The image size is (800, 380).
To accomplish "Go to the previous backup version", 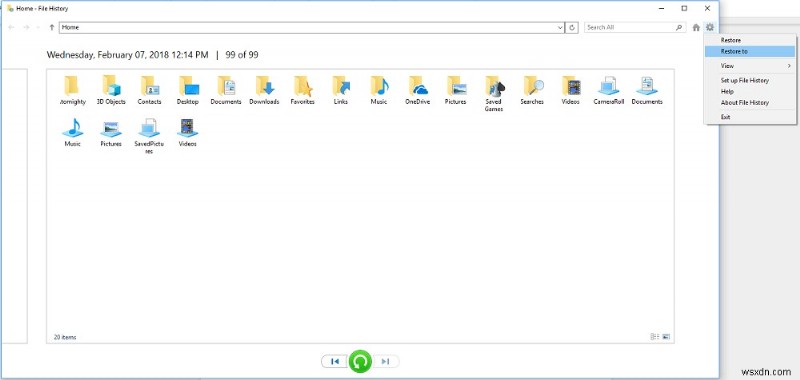I will tap(335, 362).
